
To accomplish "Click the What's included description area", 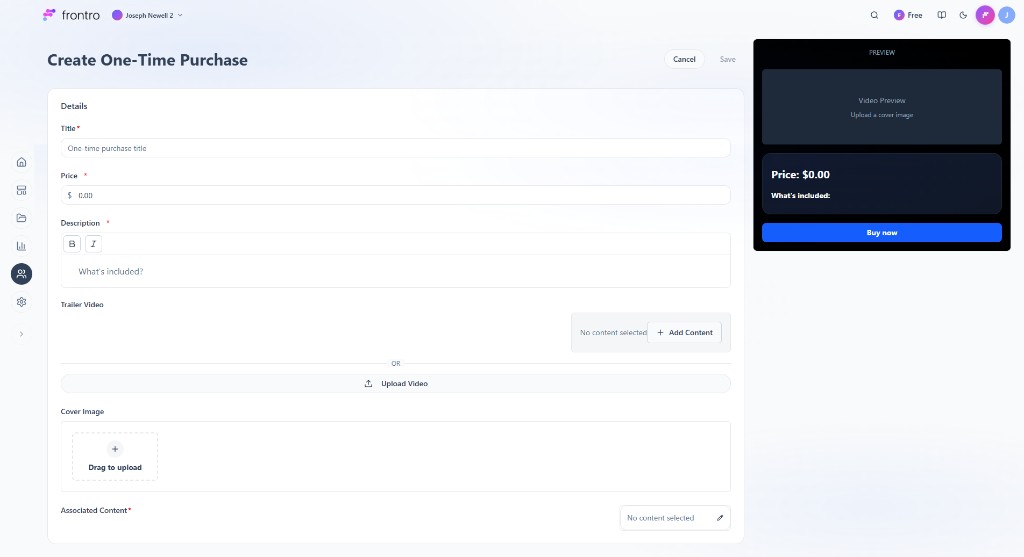I will coord(395,271).
